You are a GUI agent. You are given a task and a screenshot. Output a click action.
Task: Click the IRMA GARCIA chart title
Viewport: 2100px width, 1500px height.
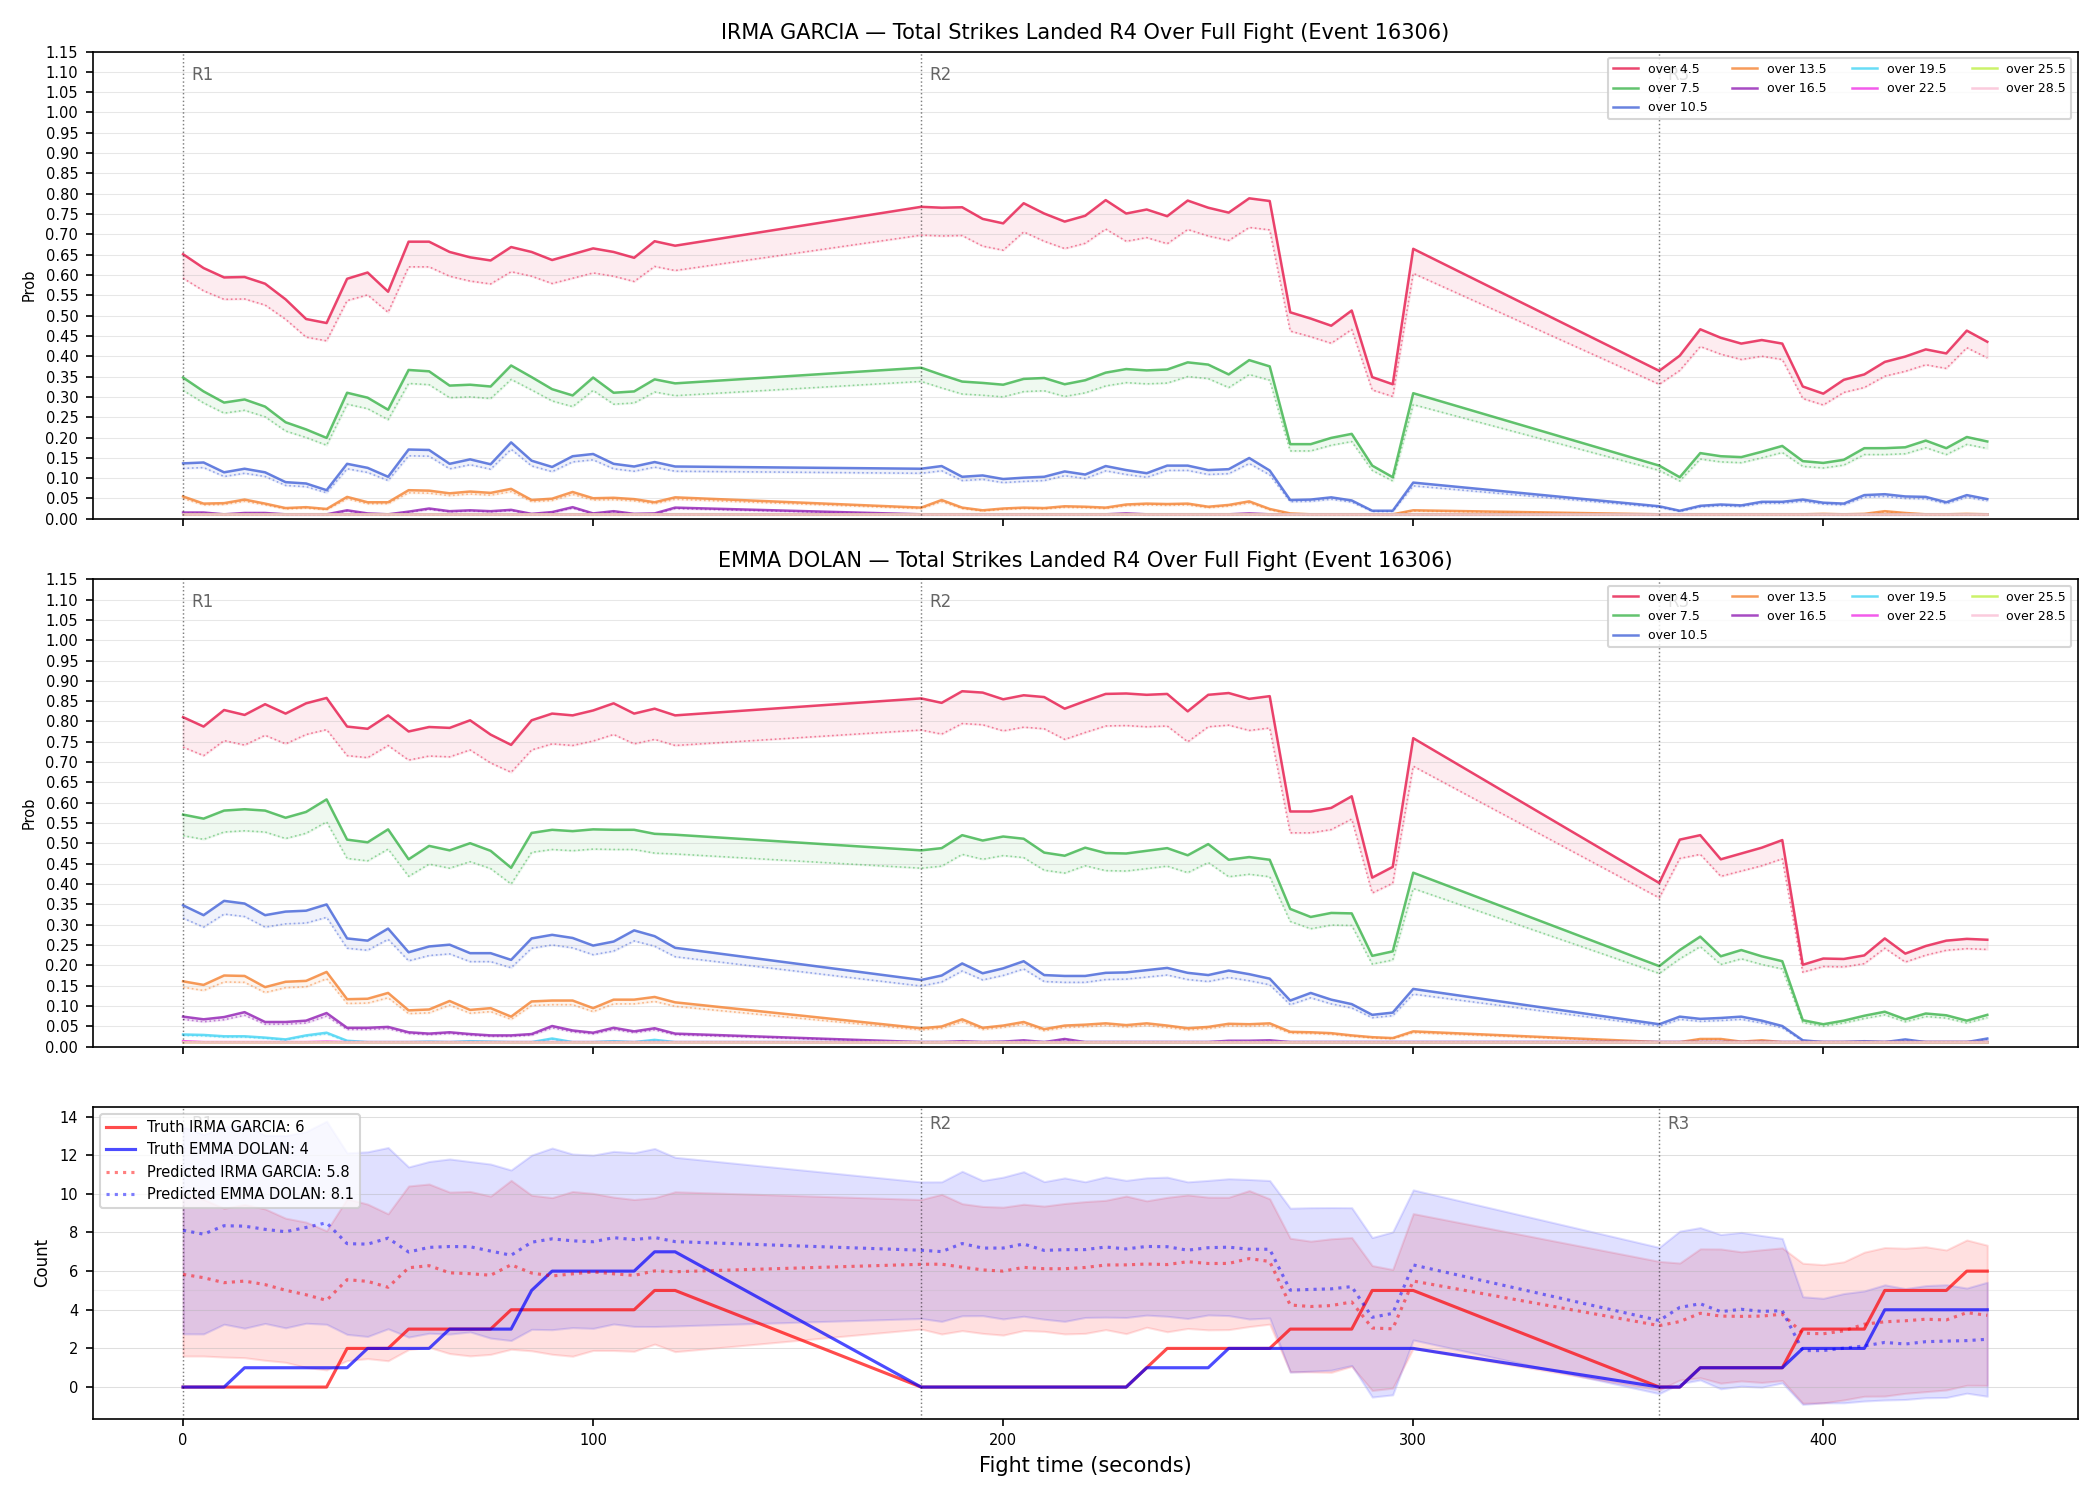1084,32
